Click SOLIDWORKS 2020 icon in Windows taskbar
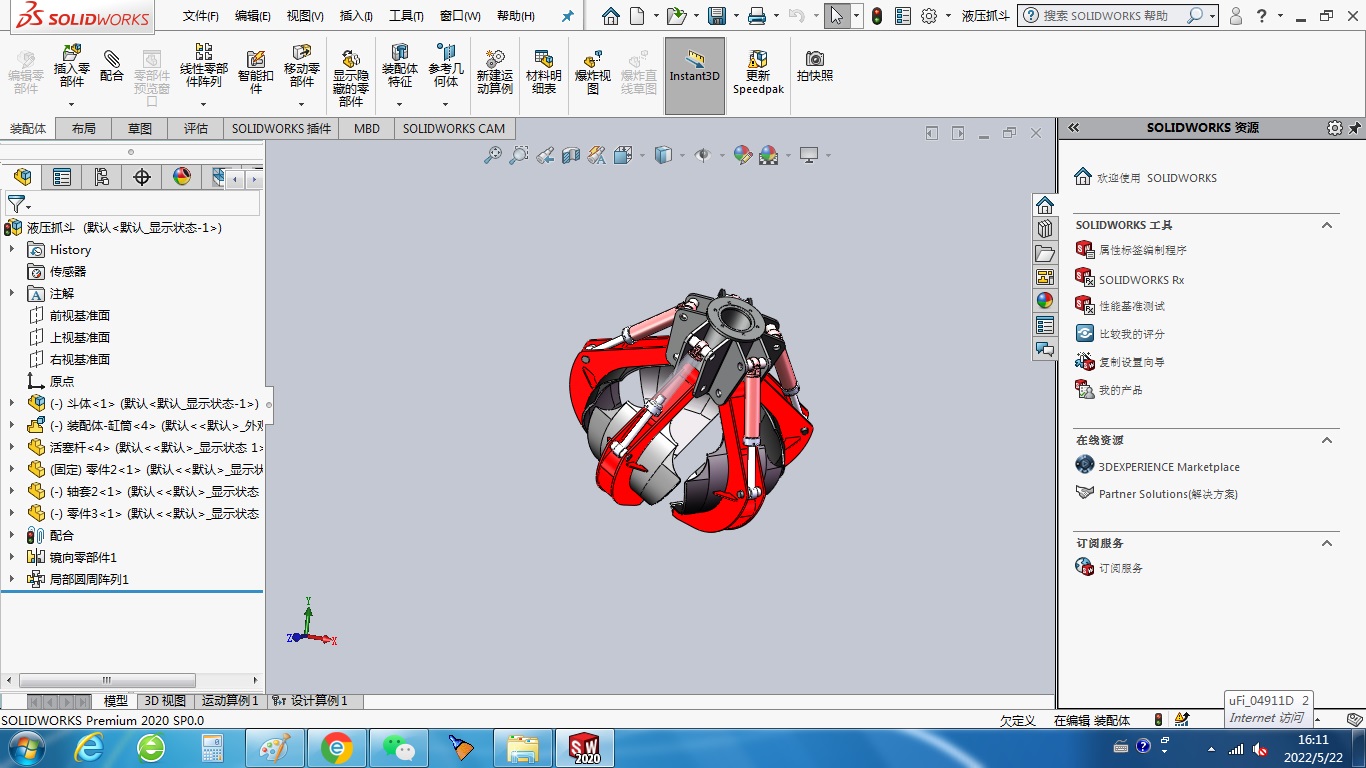Image resolution: width=1366 pixels, height=768 pixels. [584, 748]
